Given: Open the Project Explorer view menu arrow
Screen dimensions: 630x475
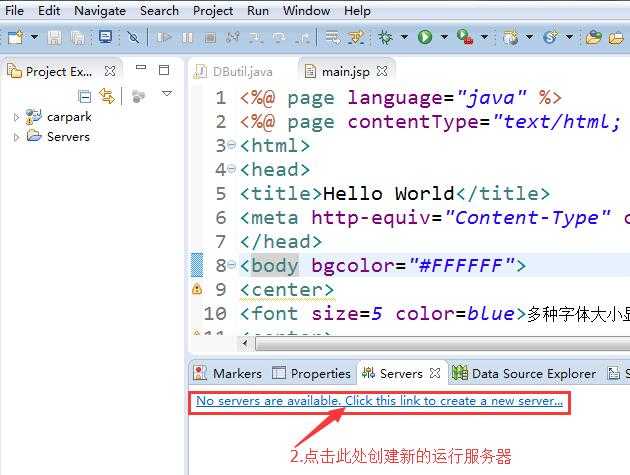Looking at the screenshot, I should (x=167, y=93).
